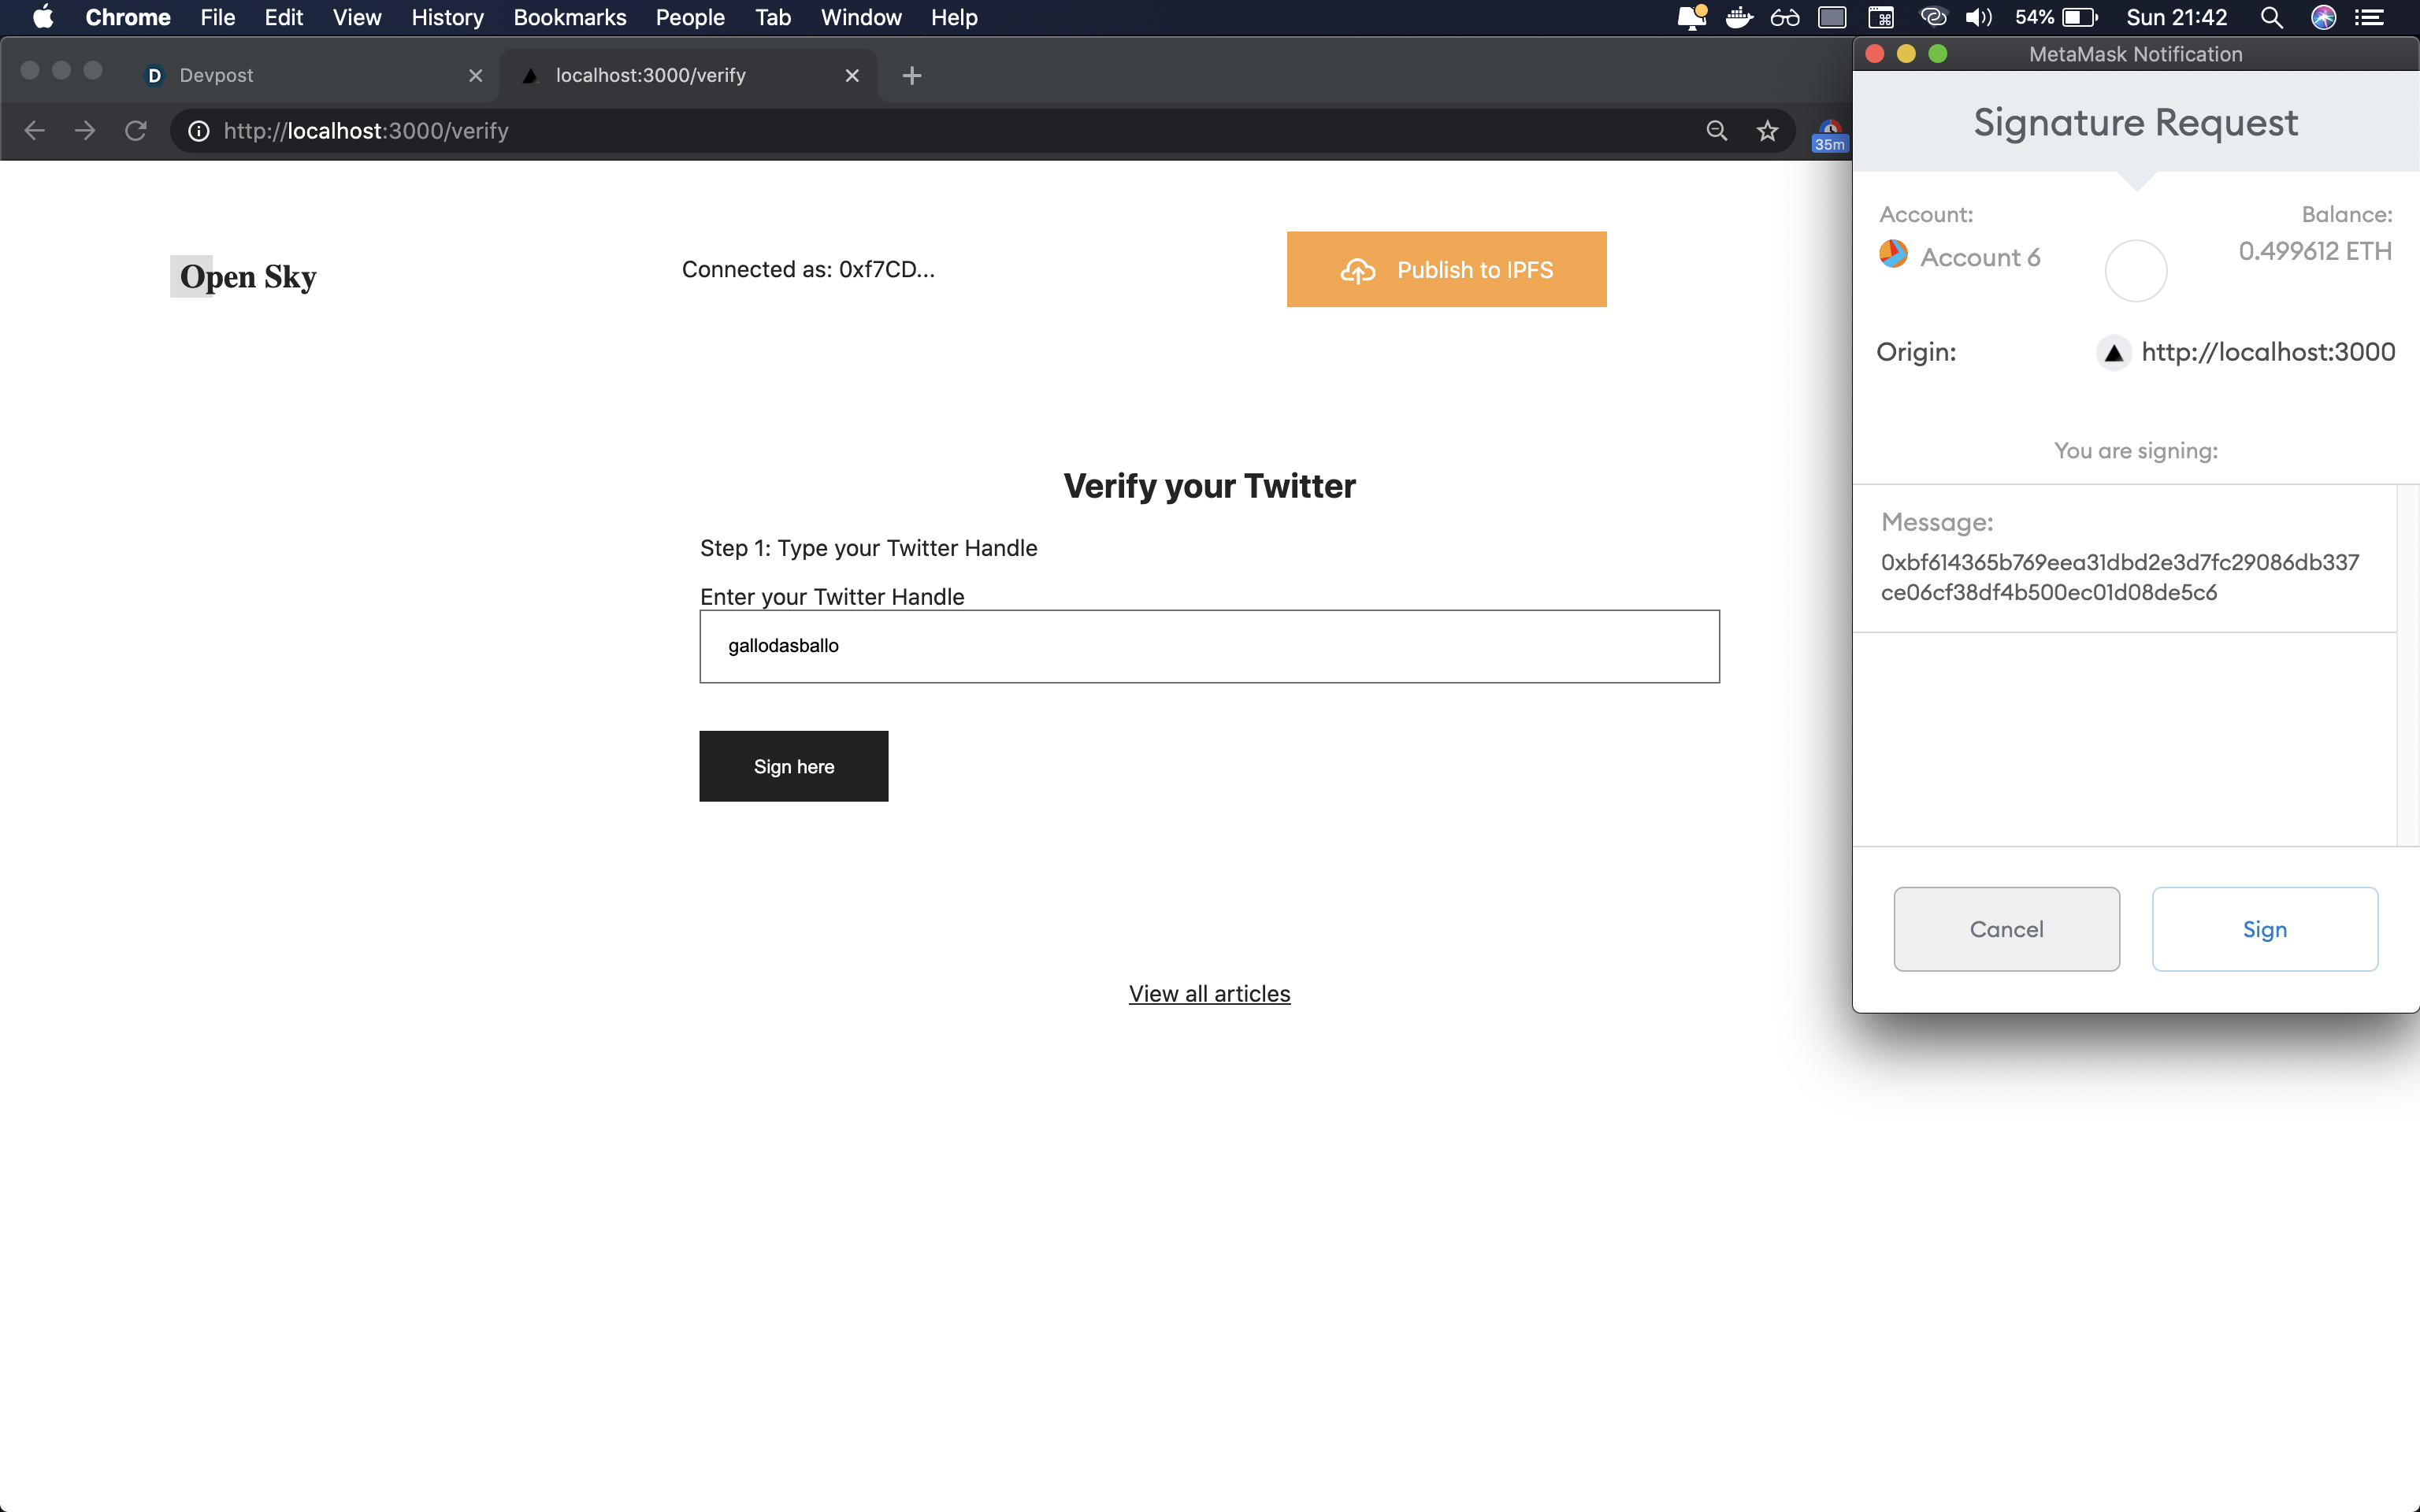Click Sign in MetaMask popup
2420x1512 pixels.
click(2264, 929)
